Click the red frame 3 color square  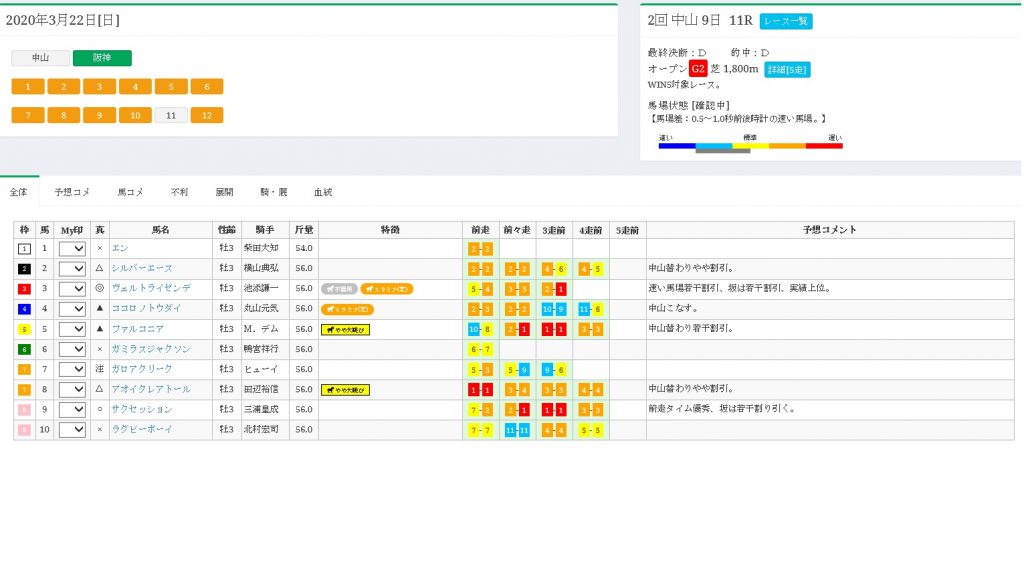click(x=25, y=288)
